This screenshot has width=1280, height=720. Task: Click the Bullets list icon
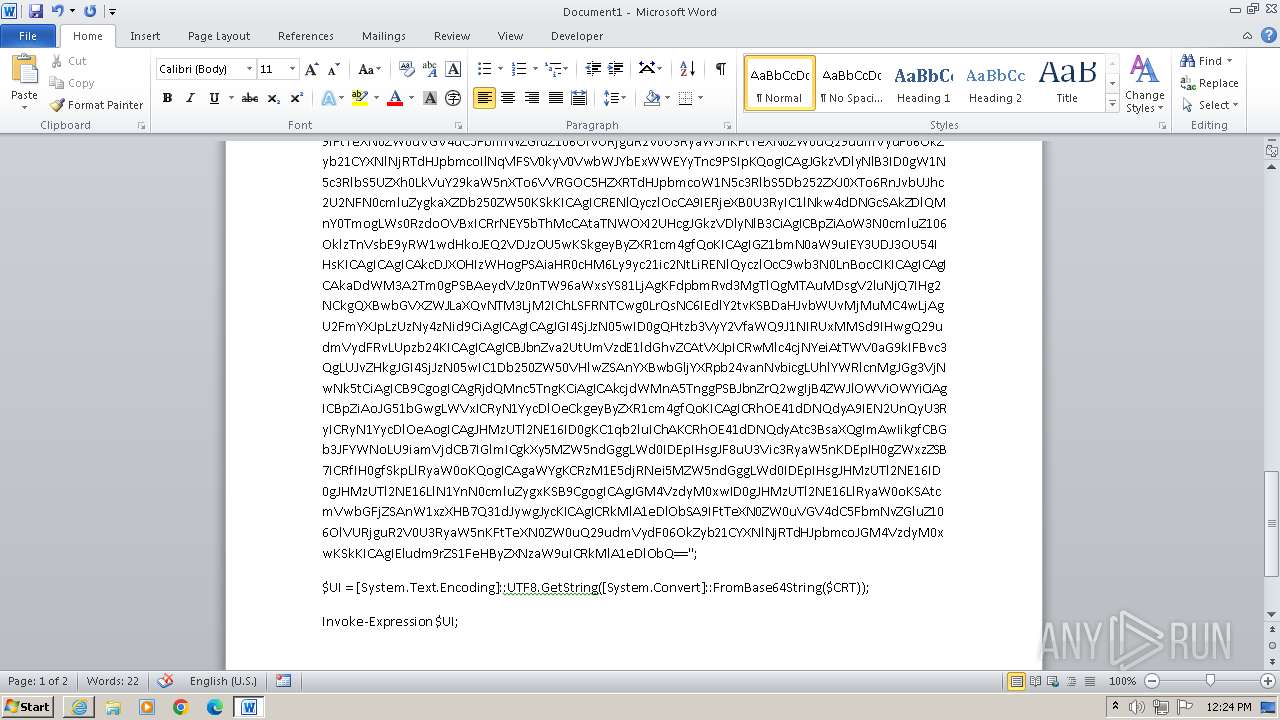(485, 69)
